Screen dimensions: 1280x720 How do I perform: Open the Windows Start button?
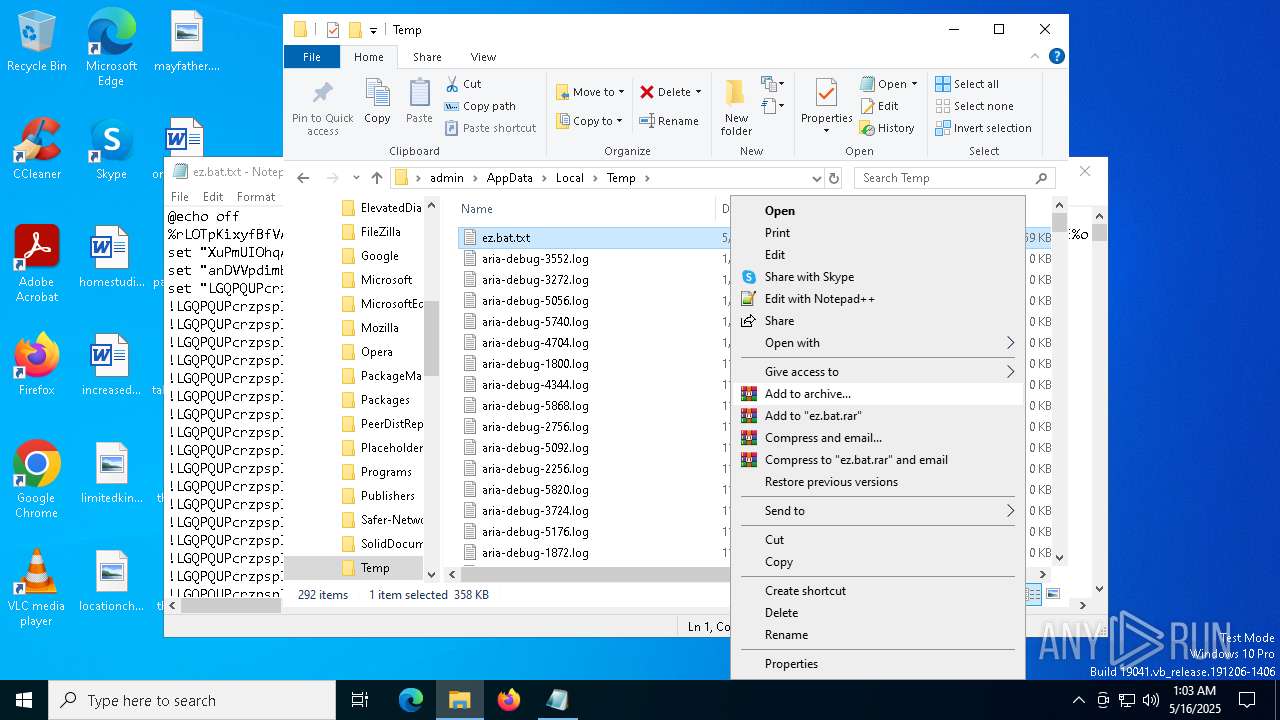[x=24, y=700]
